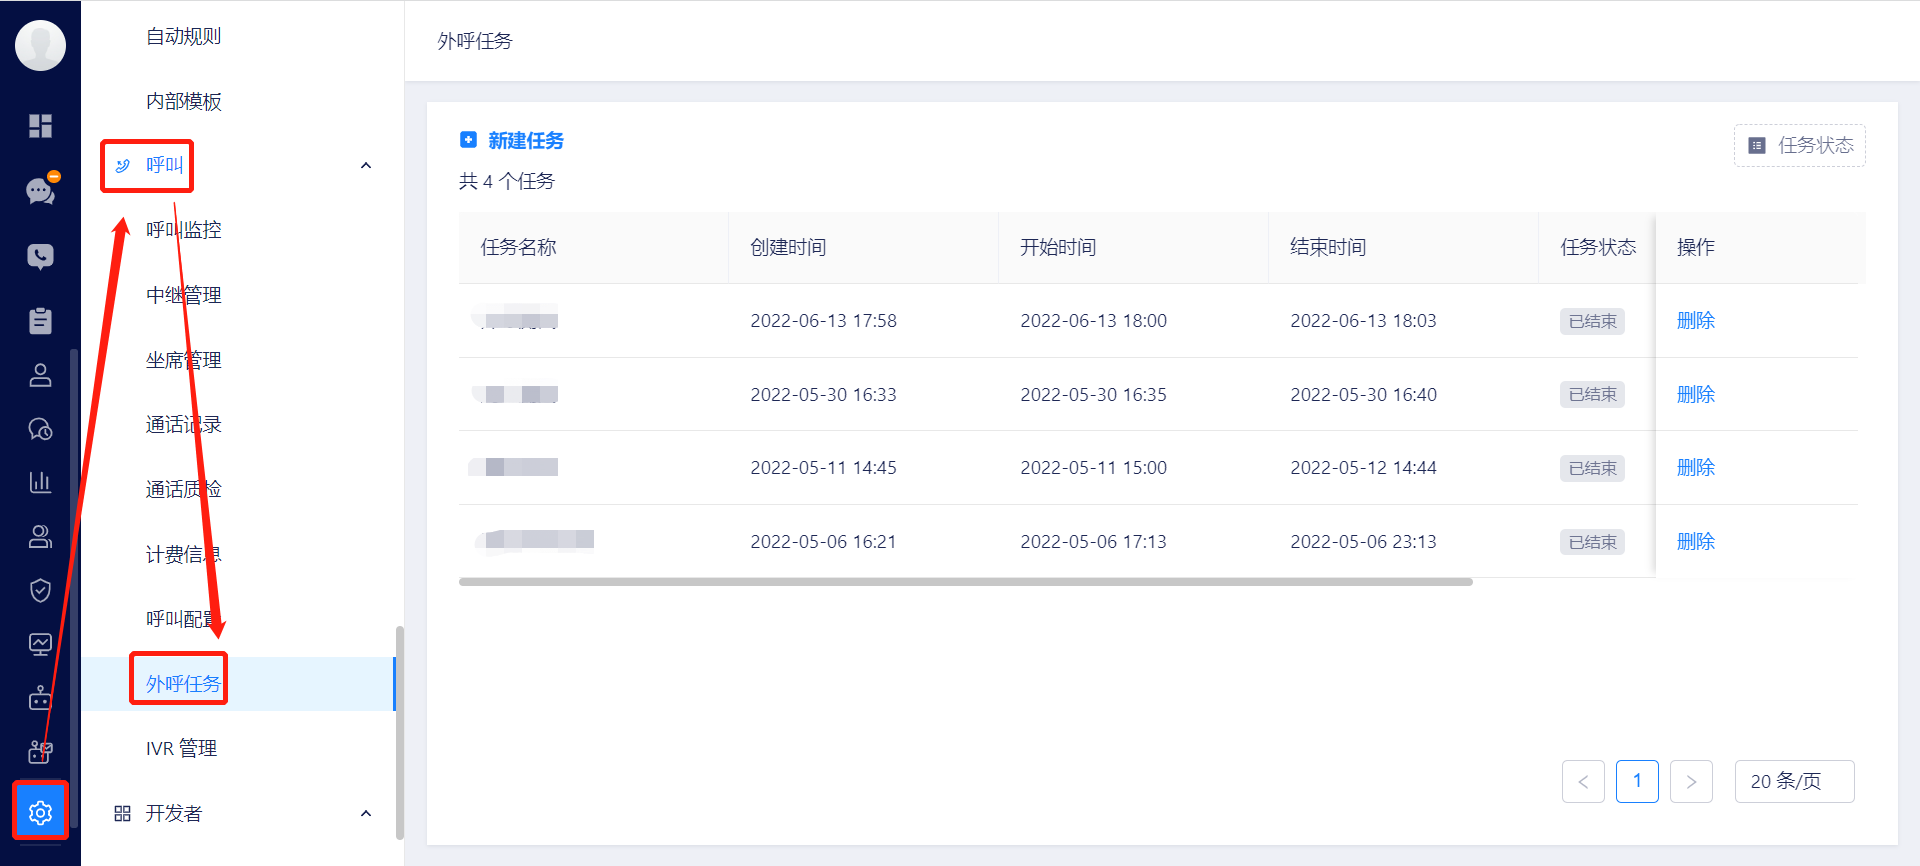Open the settings gear icon

[40, 813]
